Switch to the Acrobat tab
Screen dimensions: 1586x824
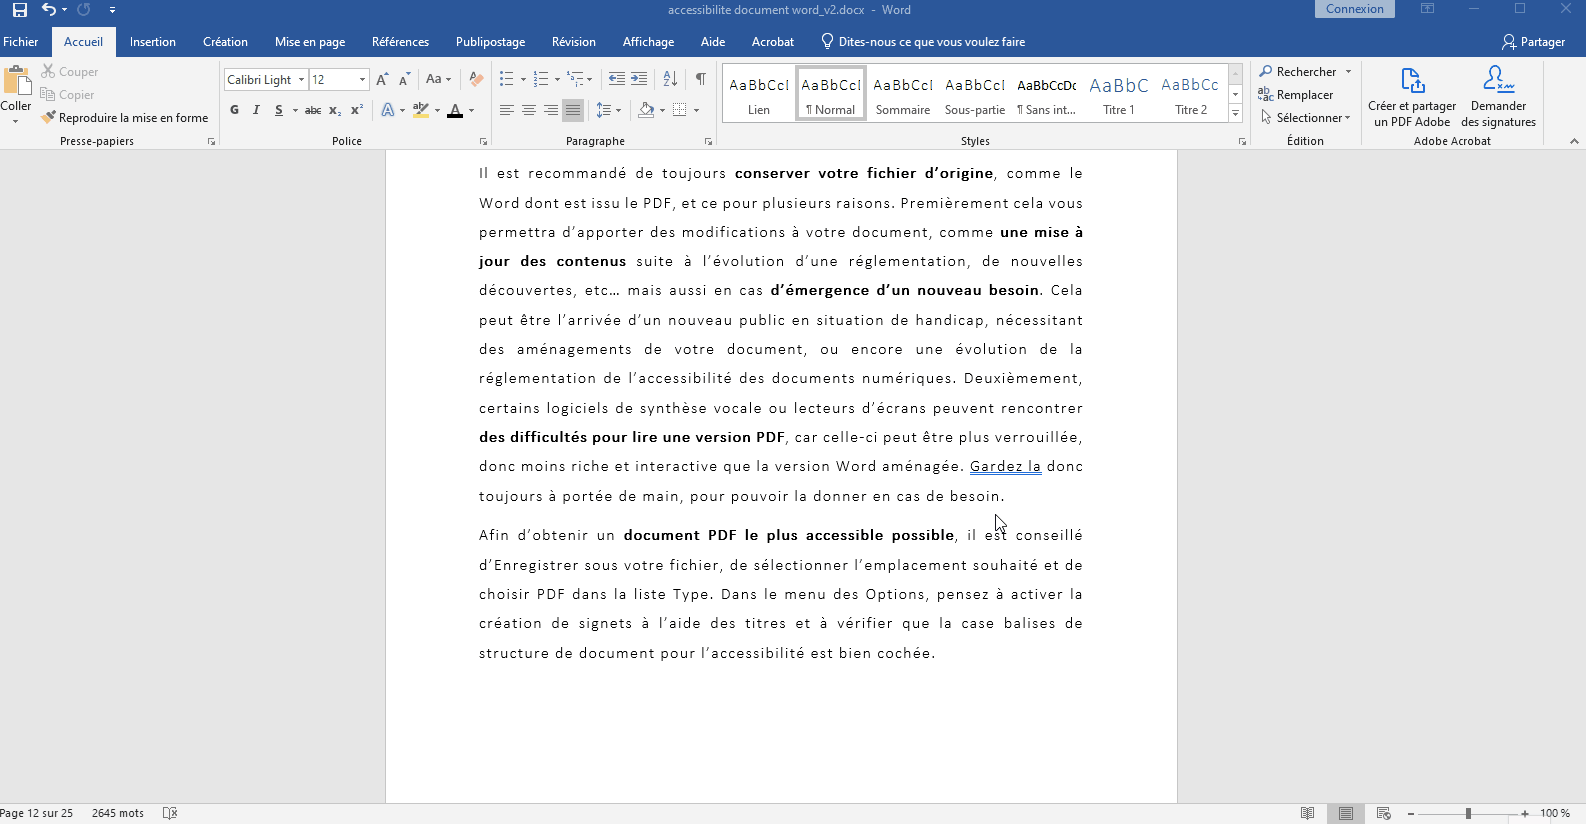click(773, 42)
